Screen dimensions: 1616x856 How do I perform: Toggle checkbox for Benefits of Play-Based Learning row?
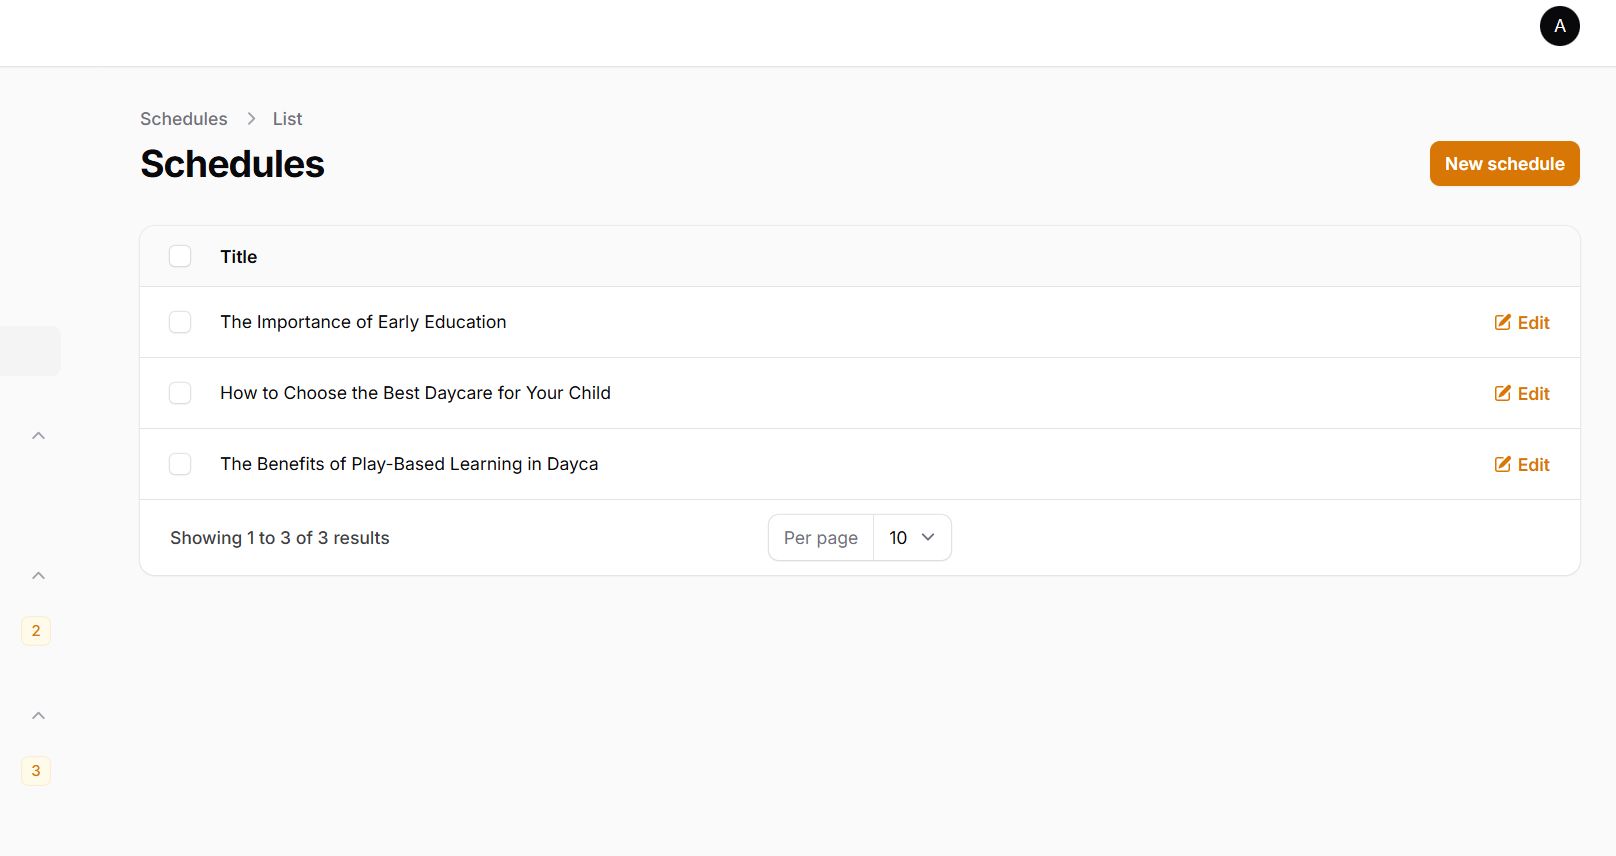point(180,464)
